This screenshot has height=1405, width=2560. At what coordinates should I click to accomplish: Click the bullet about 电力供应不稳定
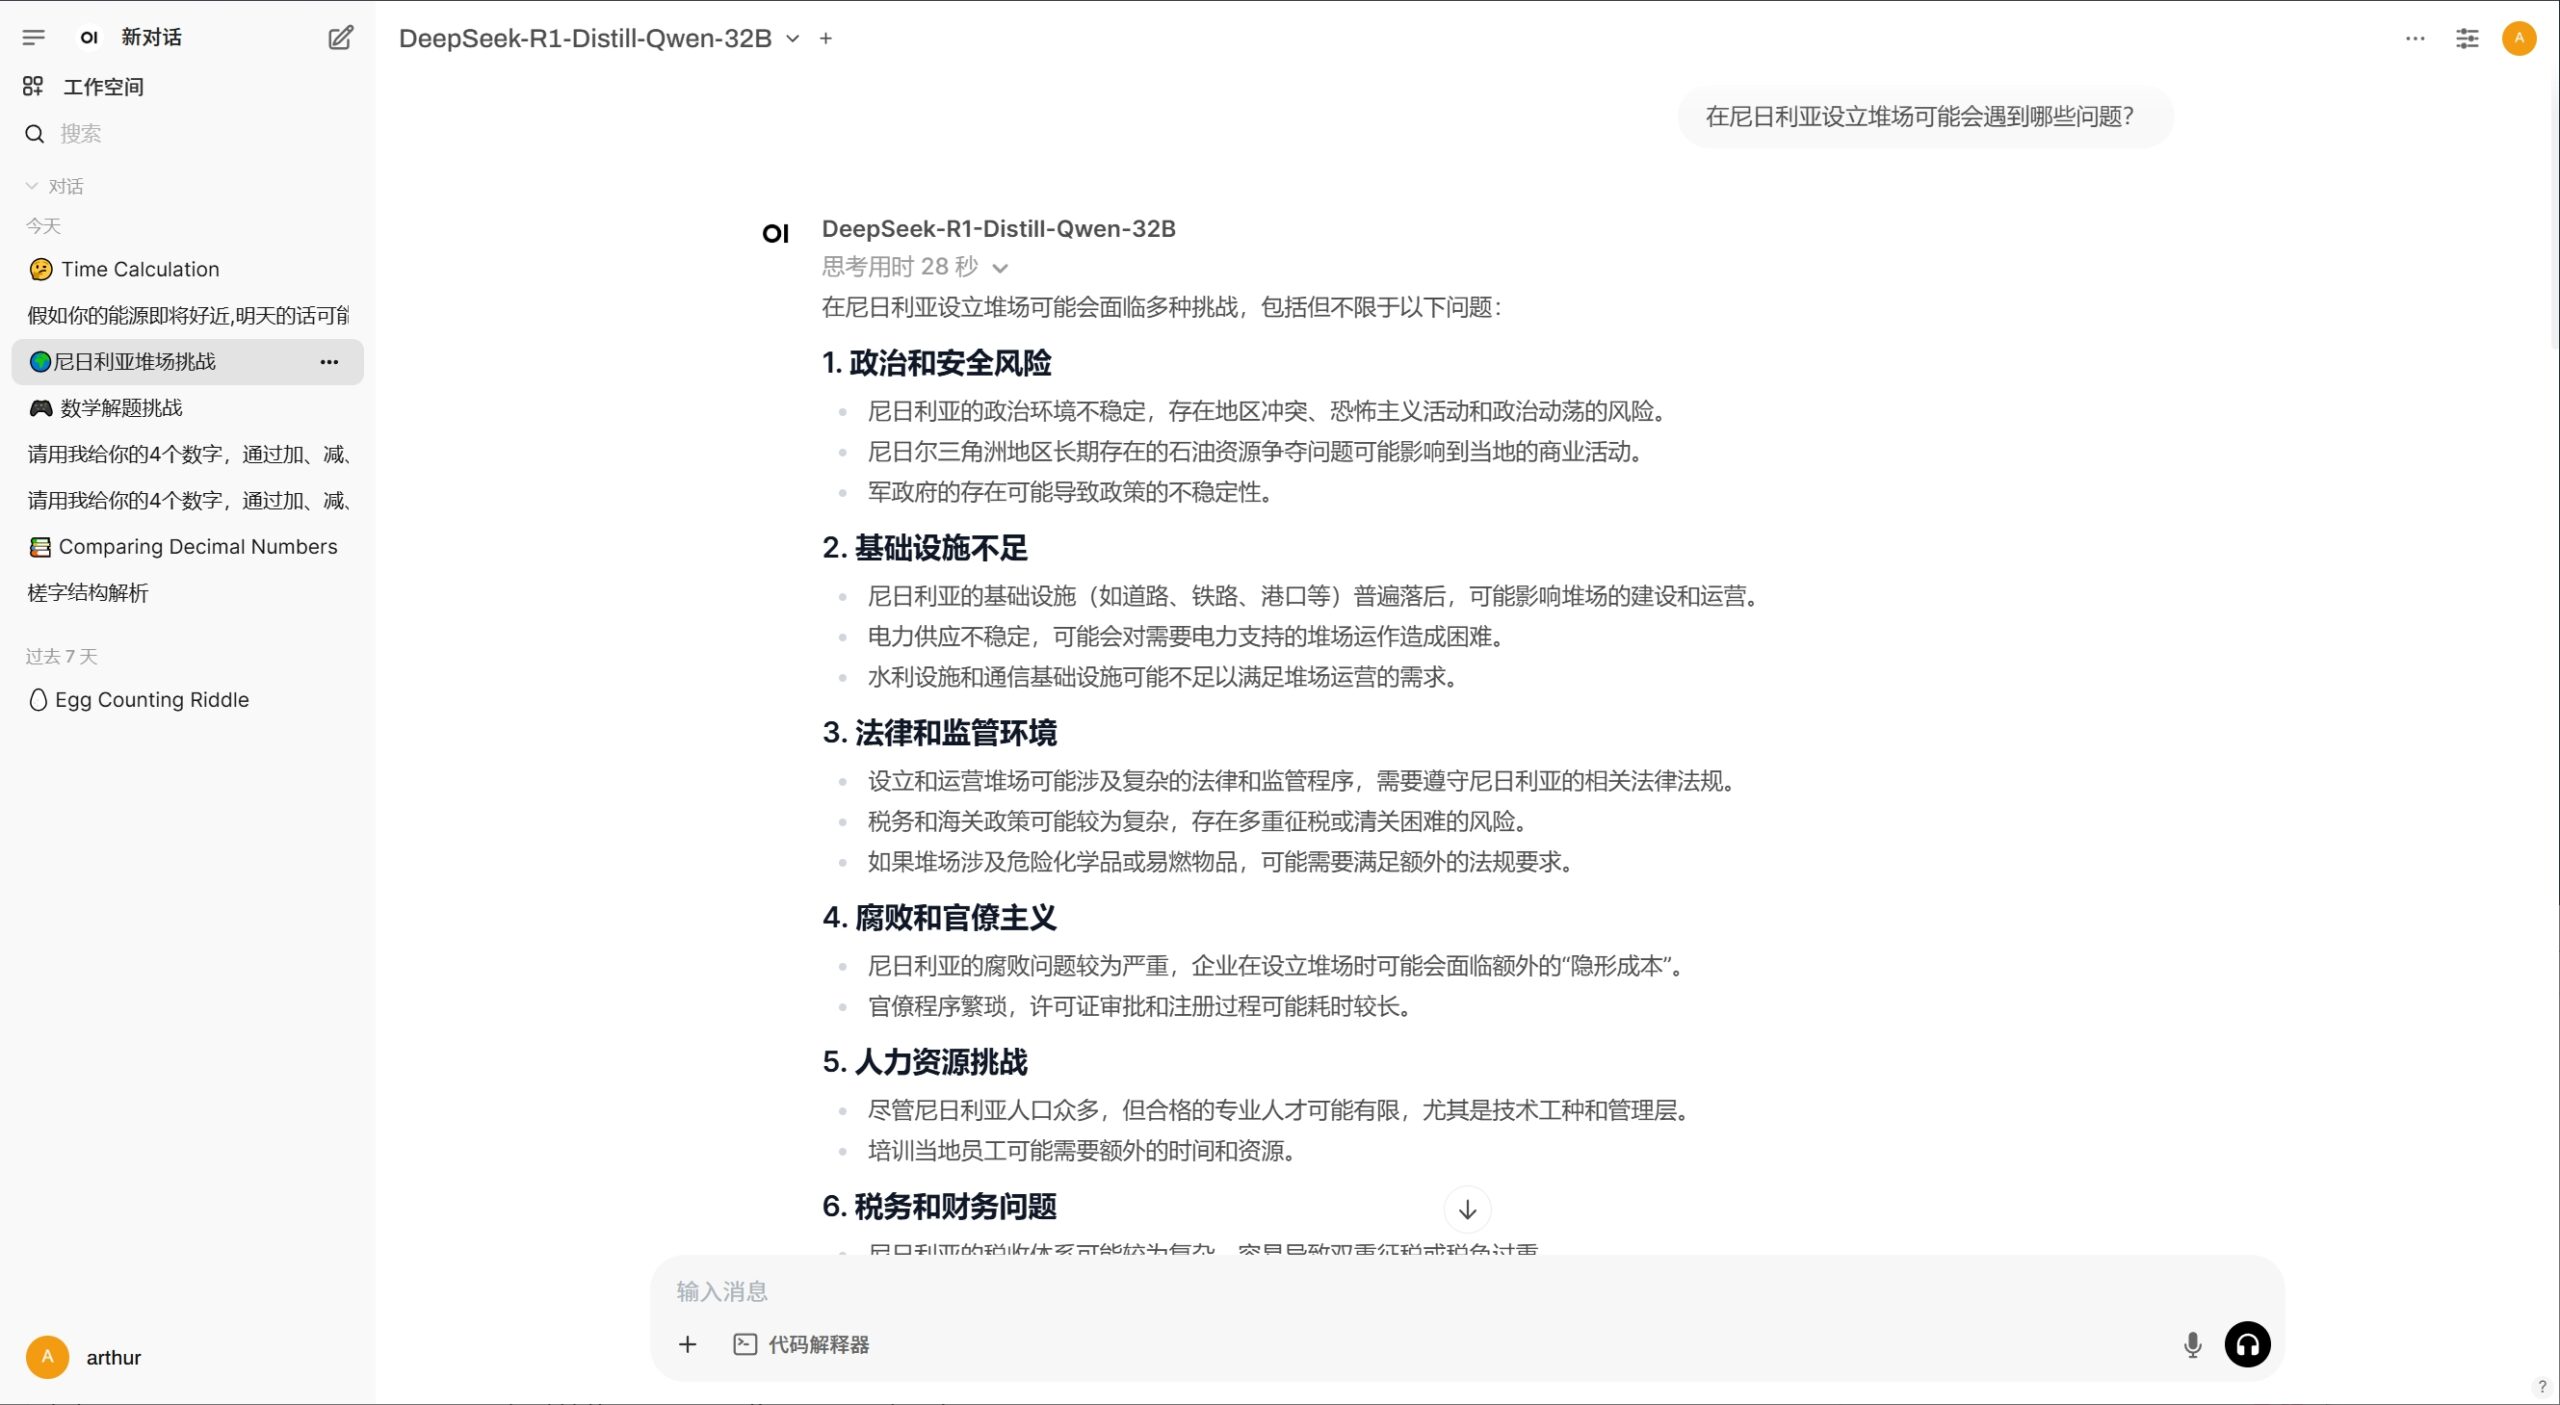click(x=1186, y=637)
